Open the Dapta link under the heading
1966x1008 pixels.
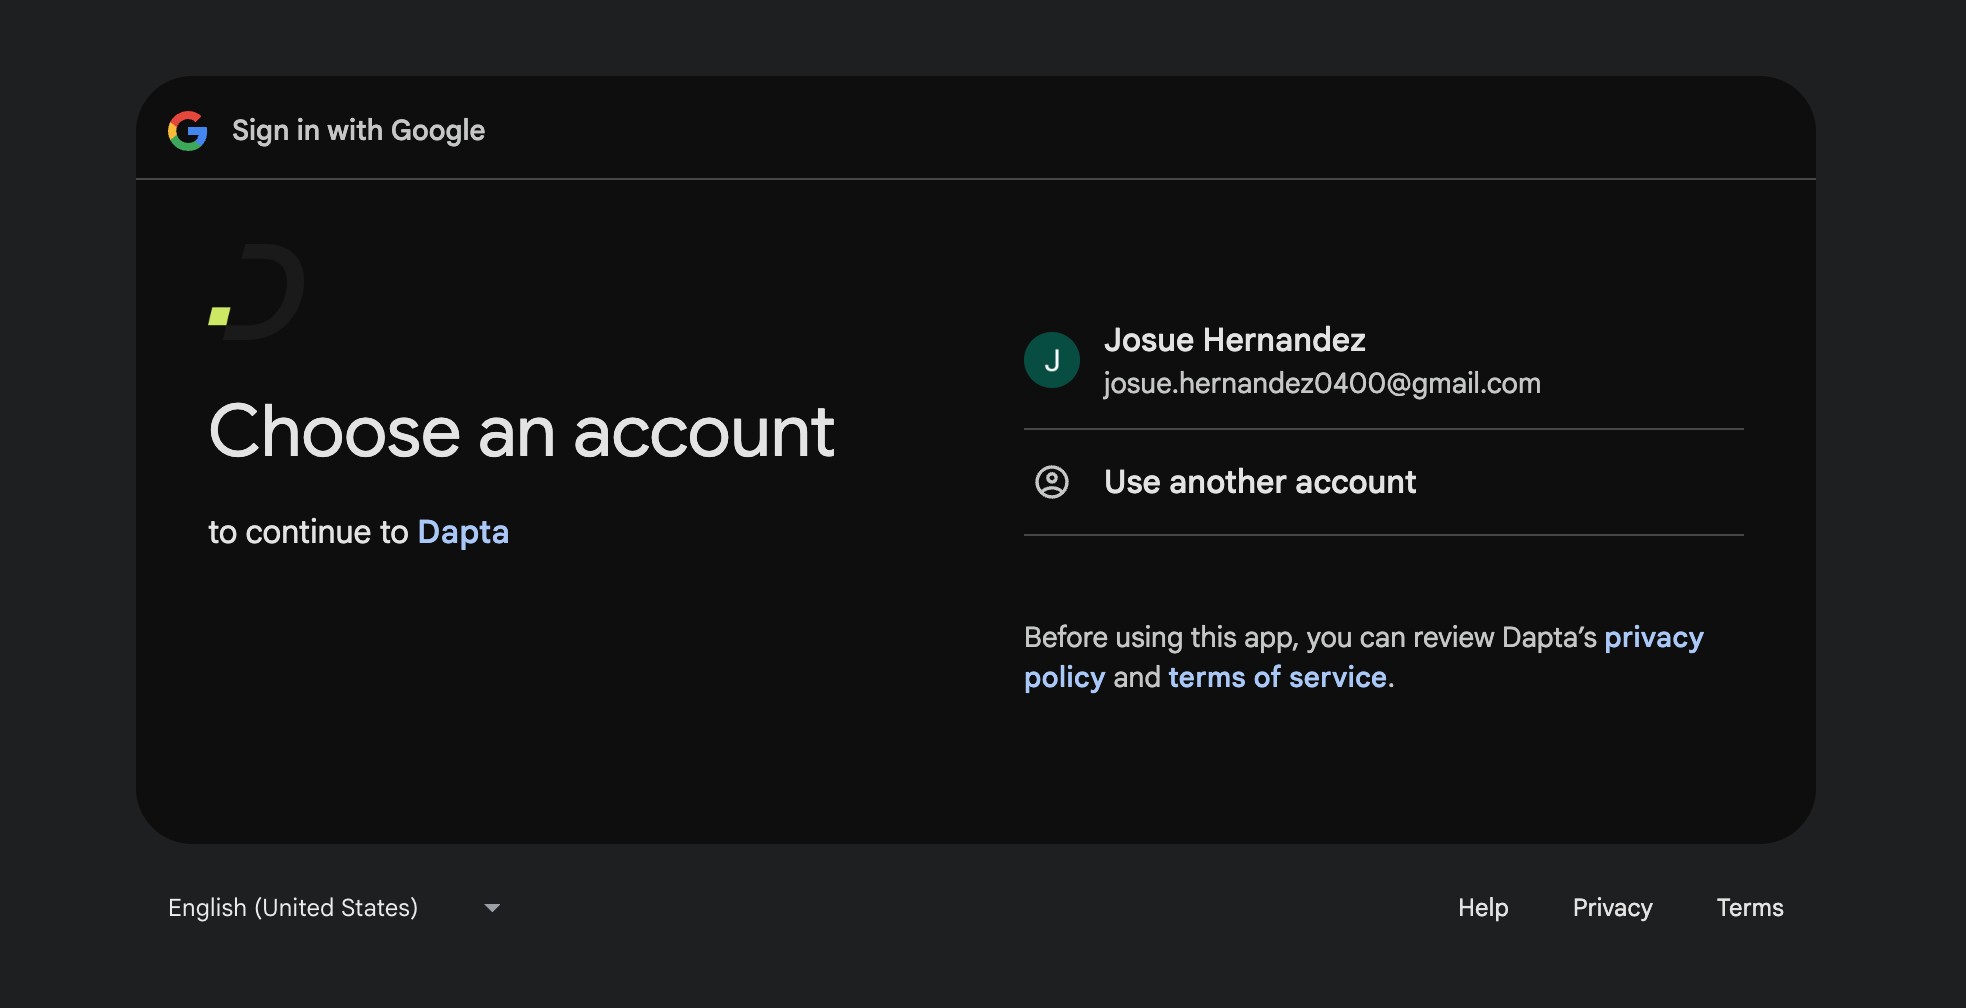[463, 532]
